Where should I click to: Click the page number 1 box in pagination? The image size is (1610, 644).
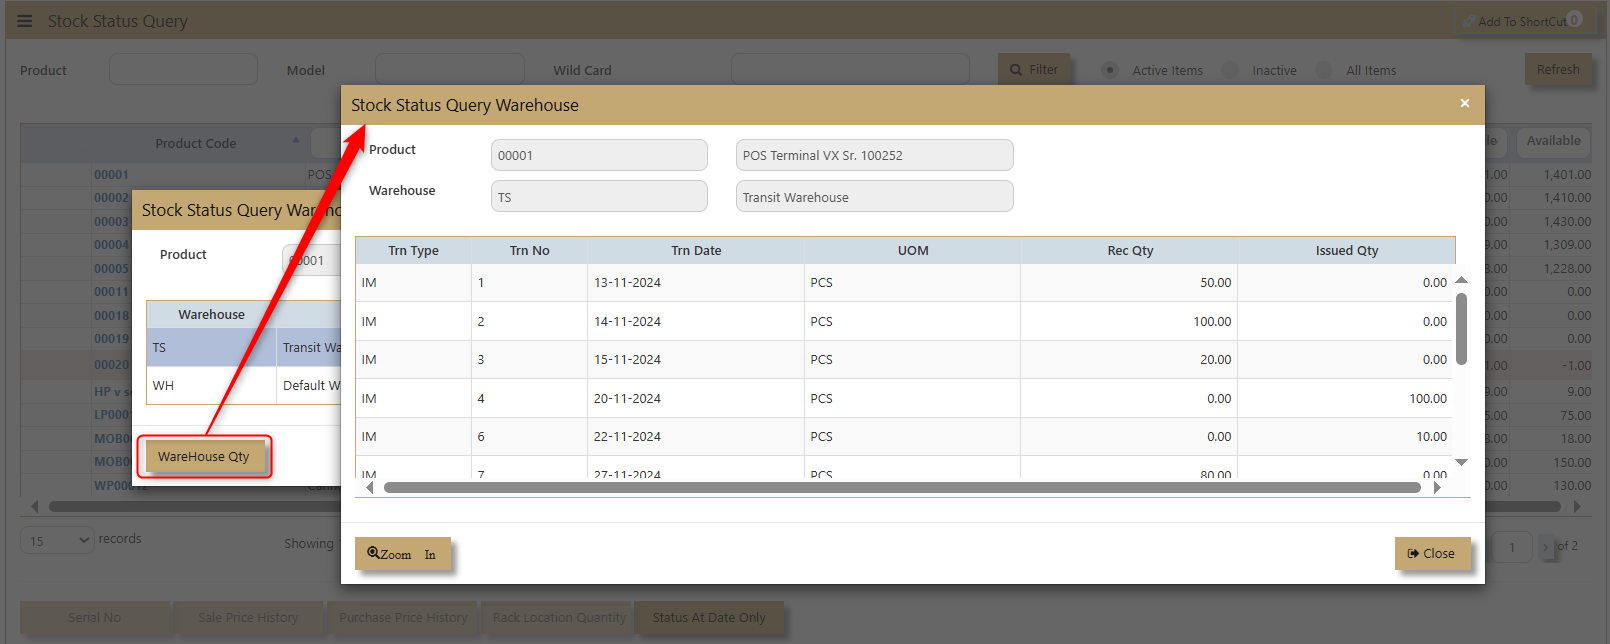1512,547
